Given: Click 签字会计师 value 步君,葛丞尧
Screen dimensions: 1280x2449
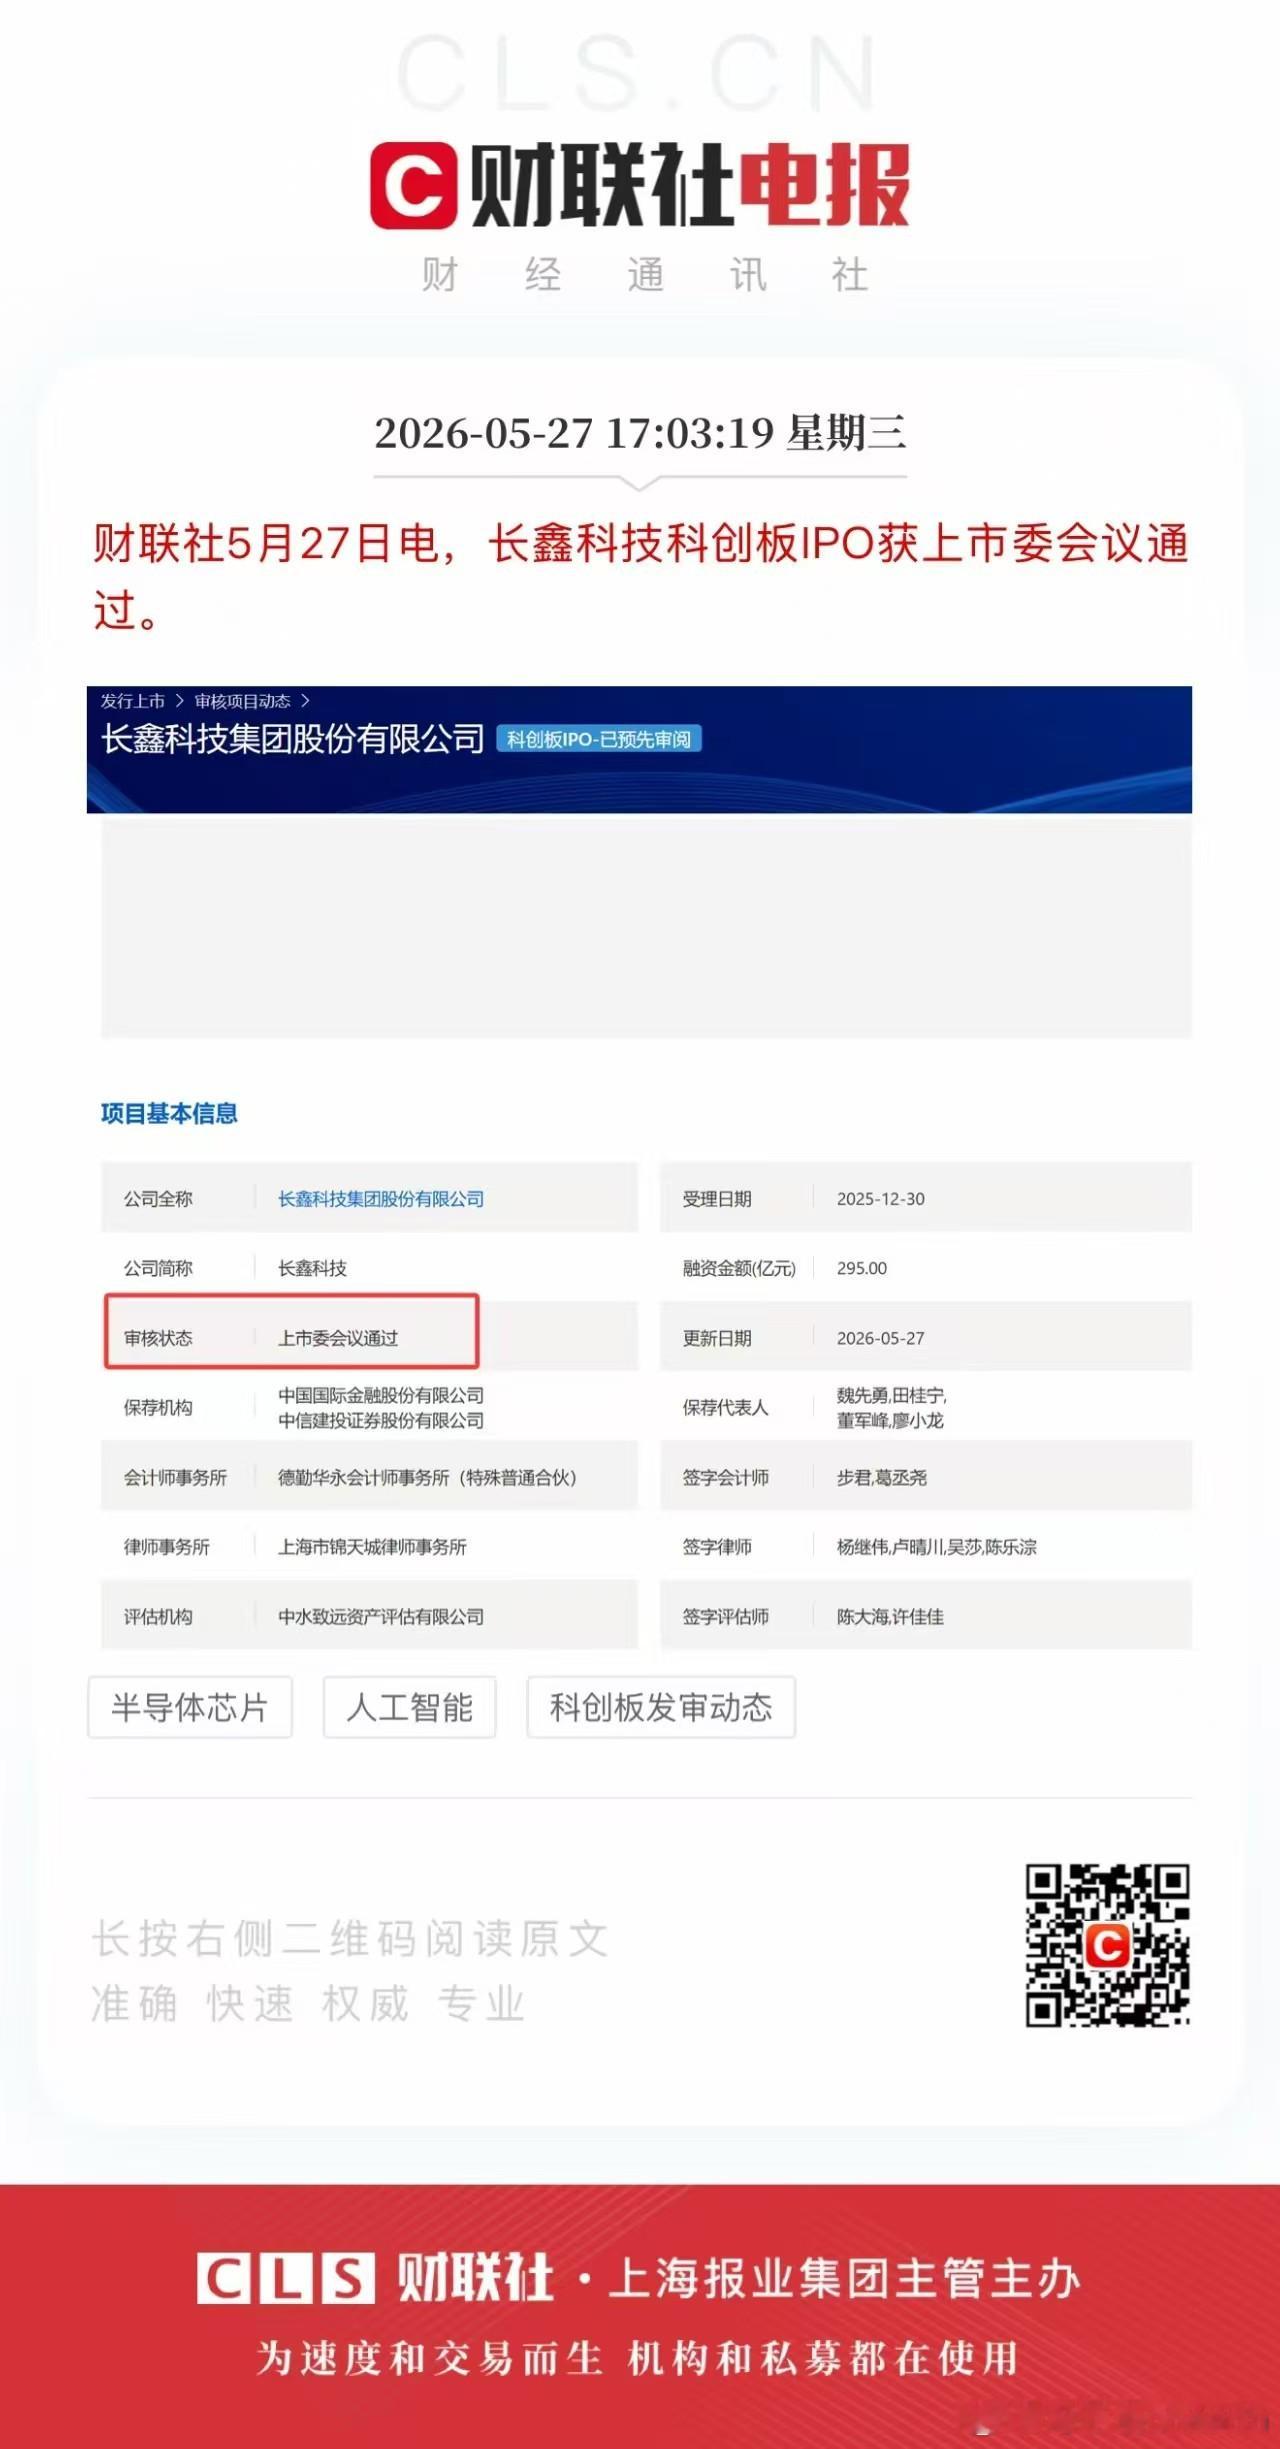Looking at the screenshot, I should pos(882,1477).
